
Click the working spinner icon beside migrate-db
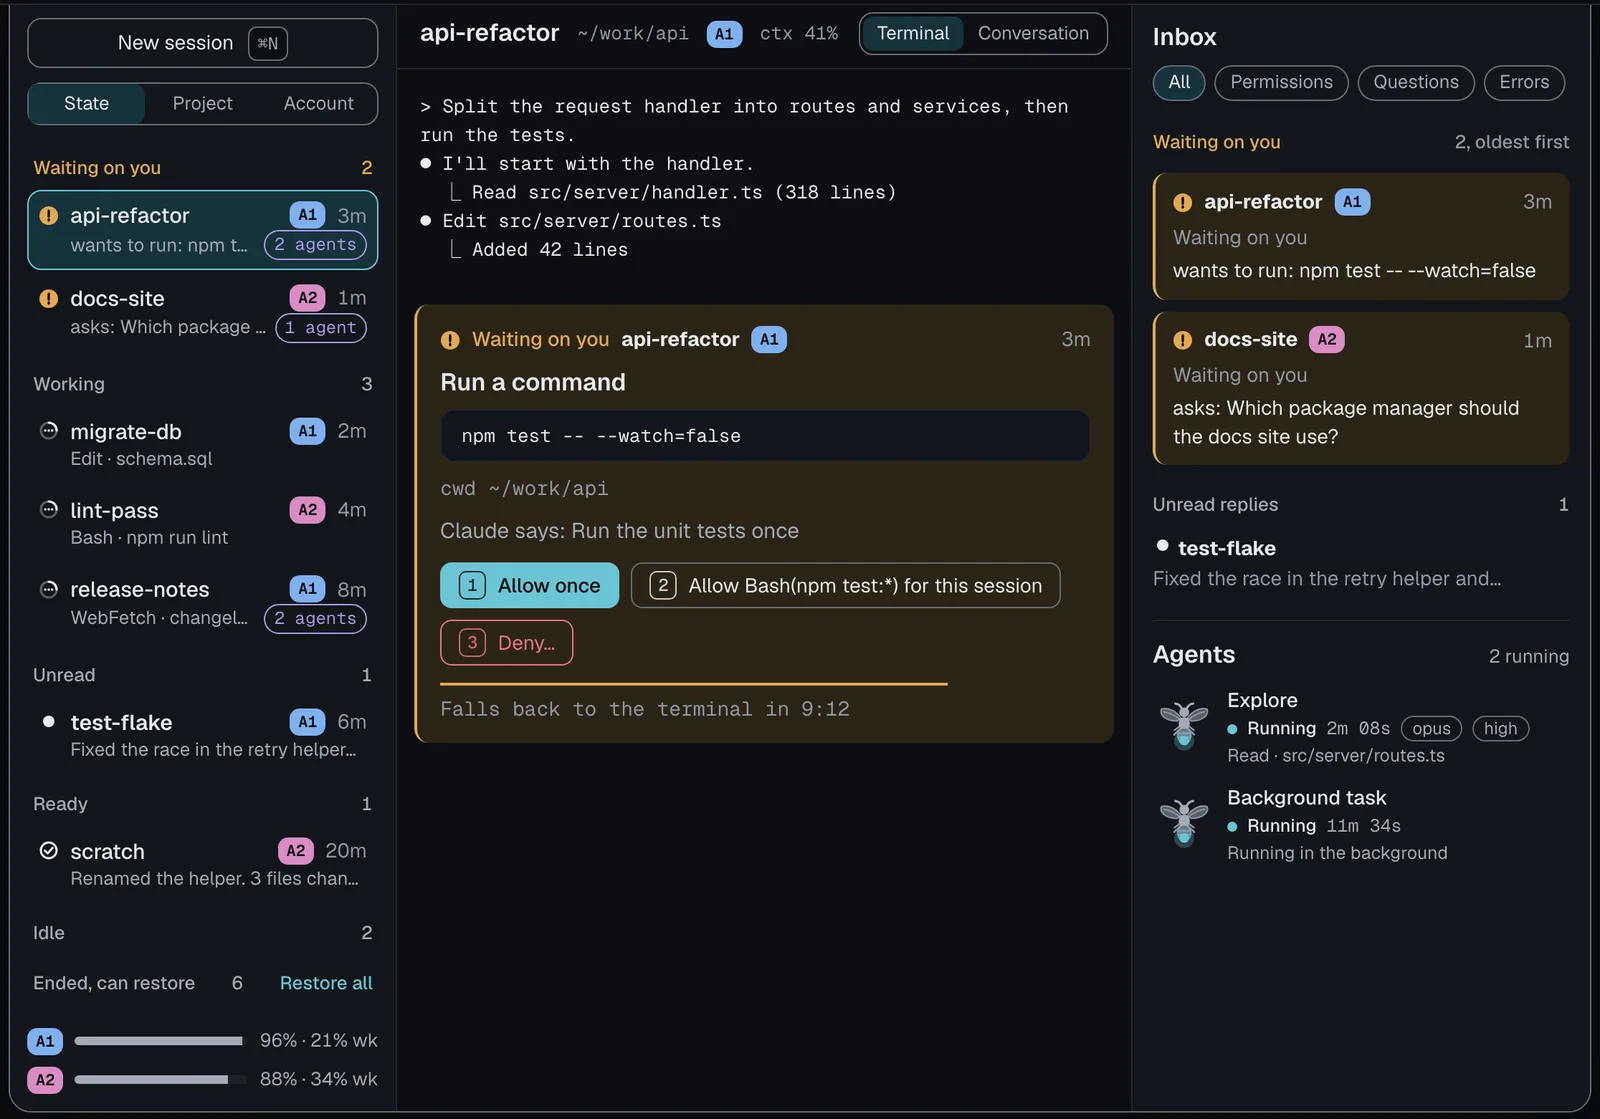pyautogui.click(x=48, y=431)
